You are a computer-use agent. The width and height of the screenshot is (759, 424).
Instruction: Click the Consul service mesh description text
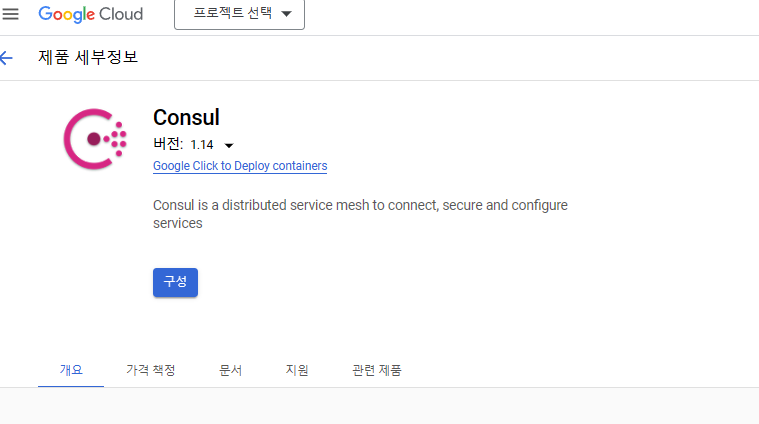(360, 214)
